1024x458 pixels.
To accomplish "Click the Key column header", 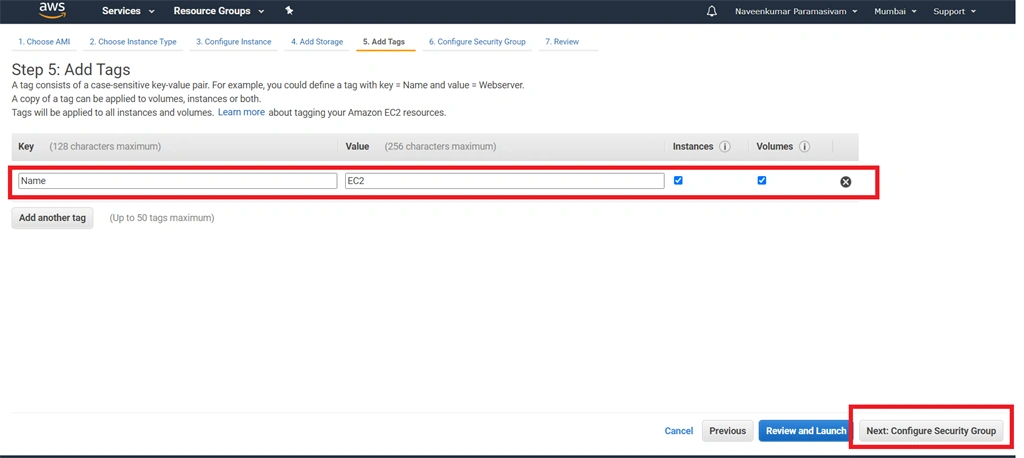I will coord(26,147).
